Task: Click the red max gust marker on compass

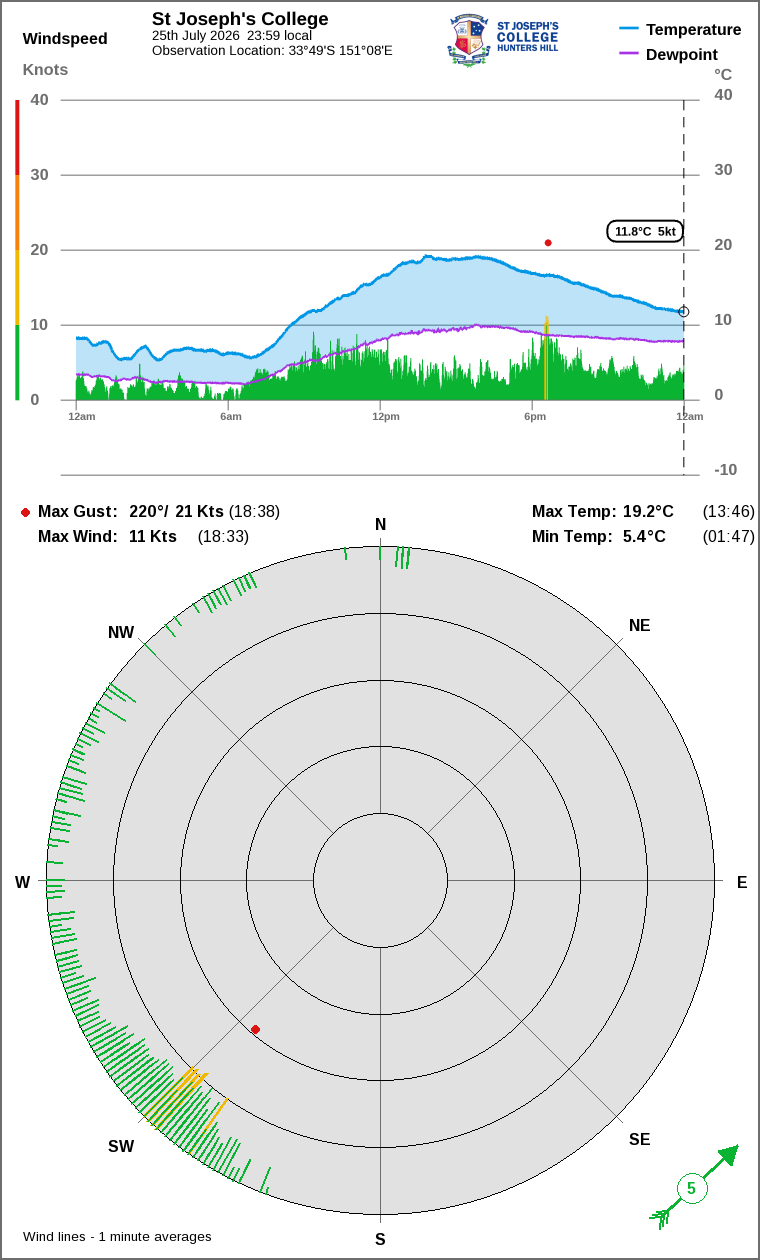Action: coord(255,1029)
